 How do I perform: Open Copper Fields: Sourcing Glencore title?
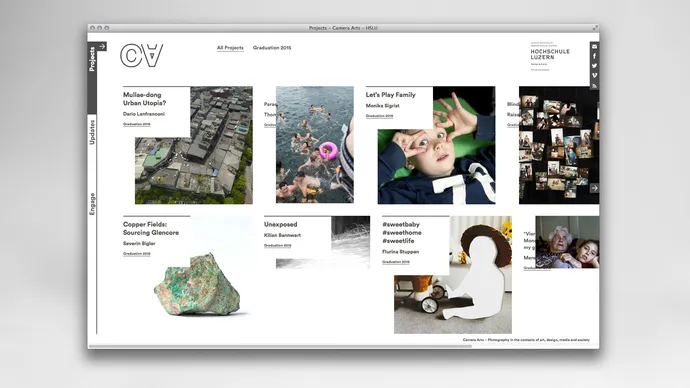[151, 228]
